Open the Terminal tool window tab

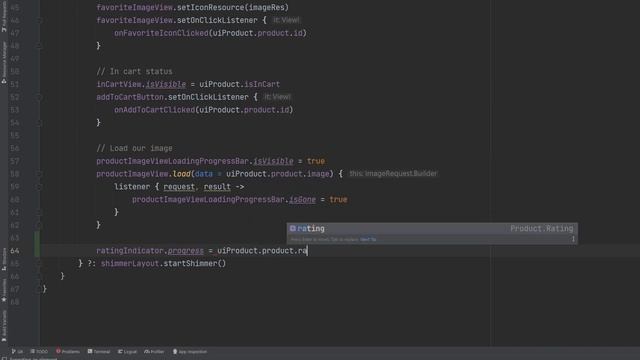point(99,351)
